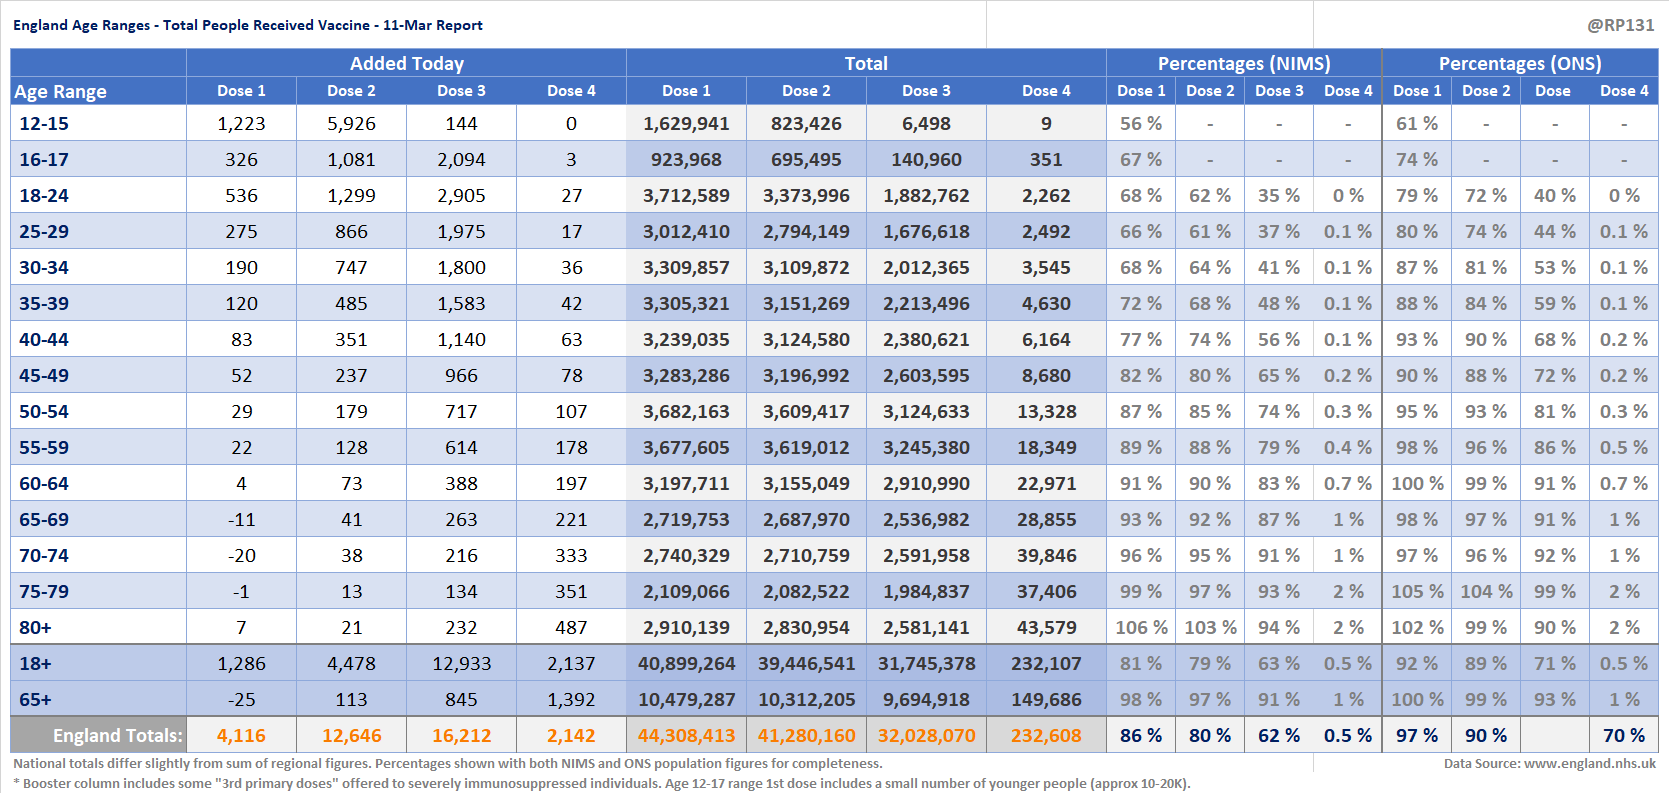Select the -20 cell in the 70-74 row
Viewport: 1669px width, 793px height.
click(x=241, y=556)
